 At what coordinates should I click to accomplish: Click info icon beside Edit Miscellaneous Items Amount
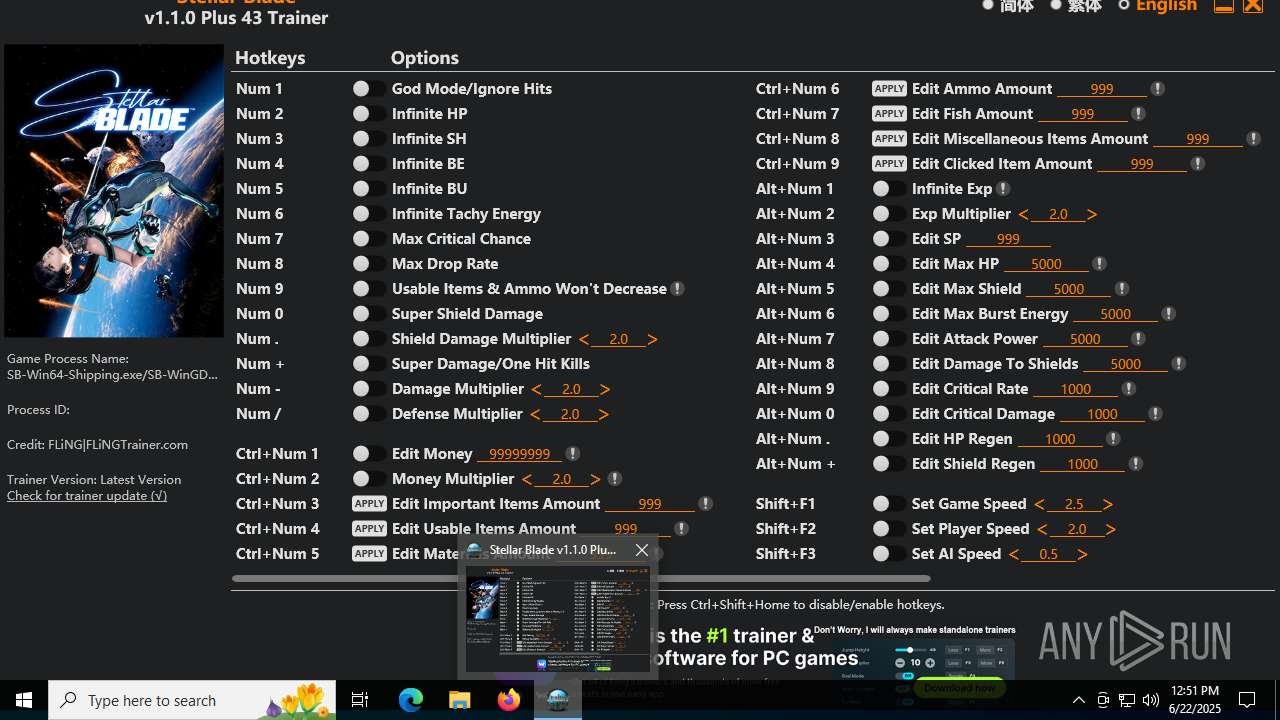[x=1253, y=139]
